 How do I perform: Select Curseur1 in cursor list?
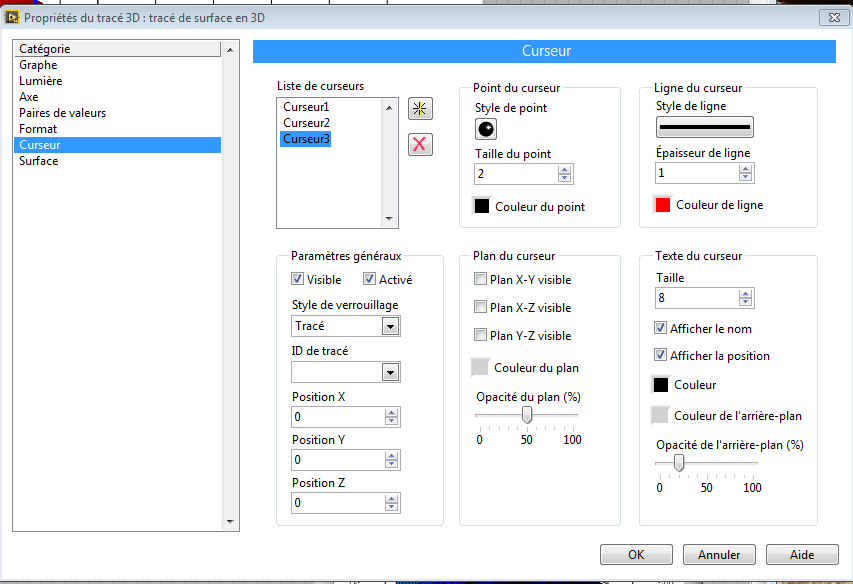click(x=306, y=107)
